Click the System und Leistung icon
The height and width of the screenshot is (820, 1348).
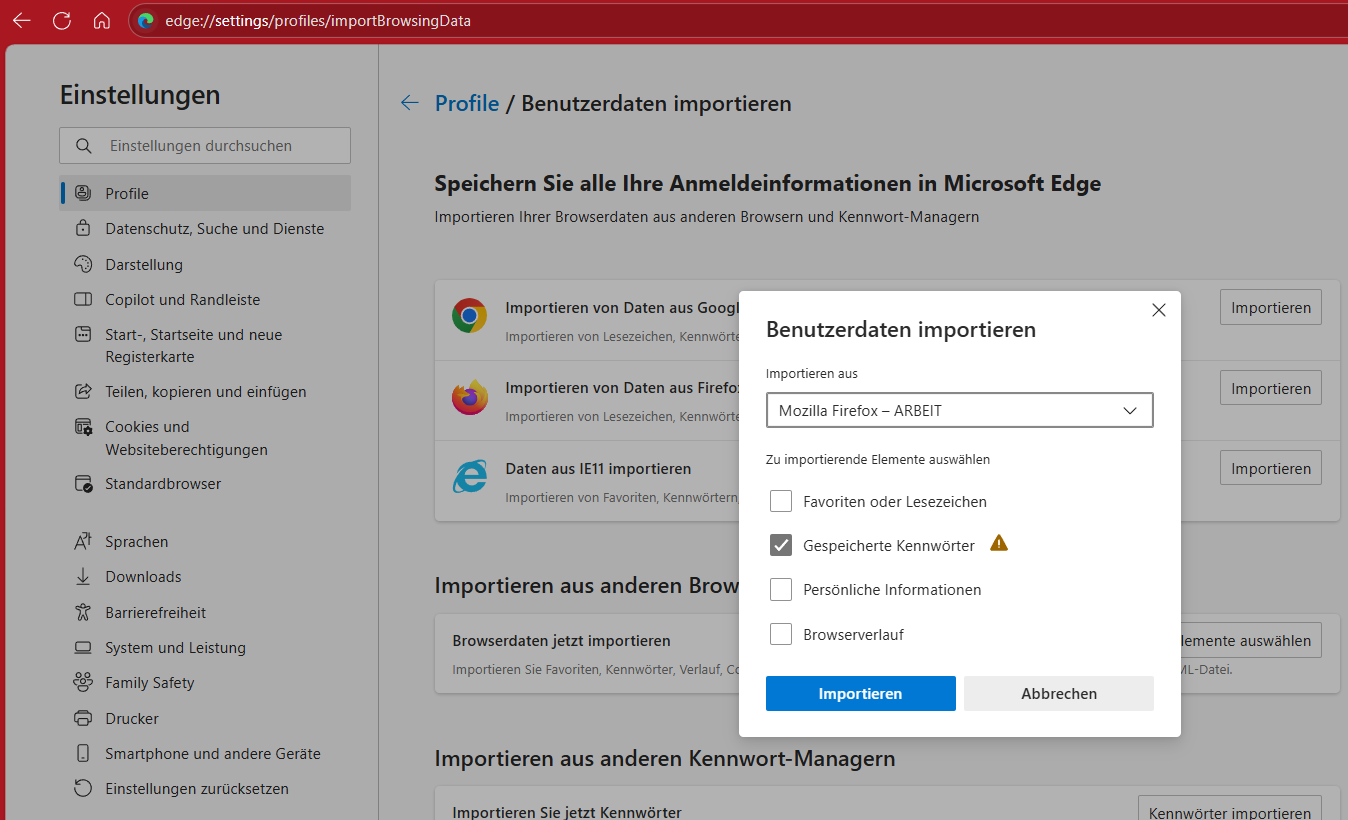tap(84, 648)
